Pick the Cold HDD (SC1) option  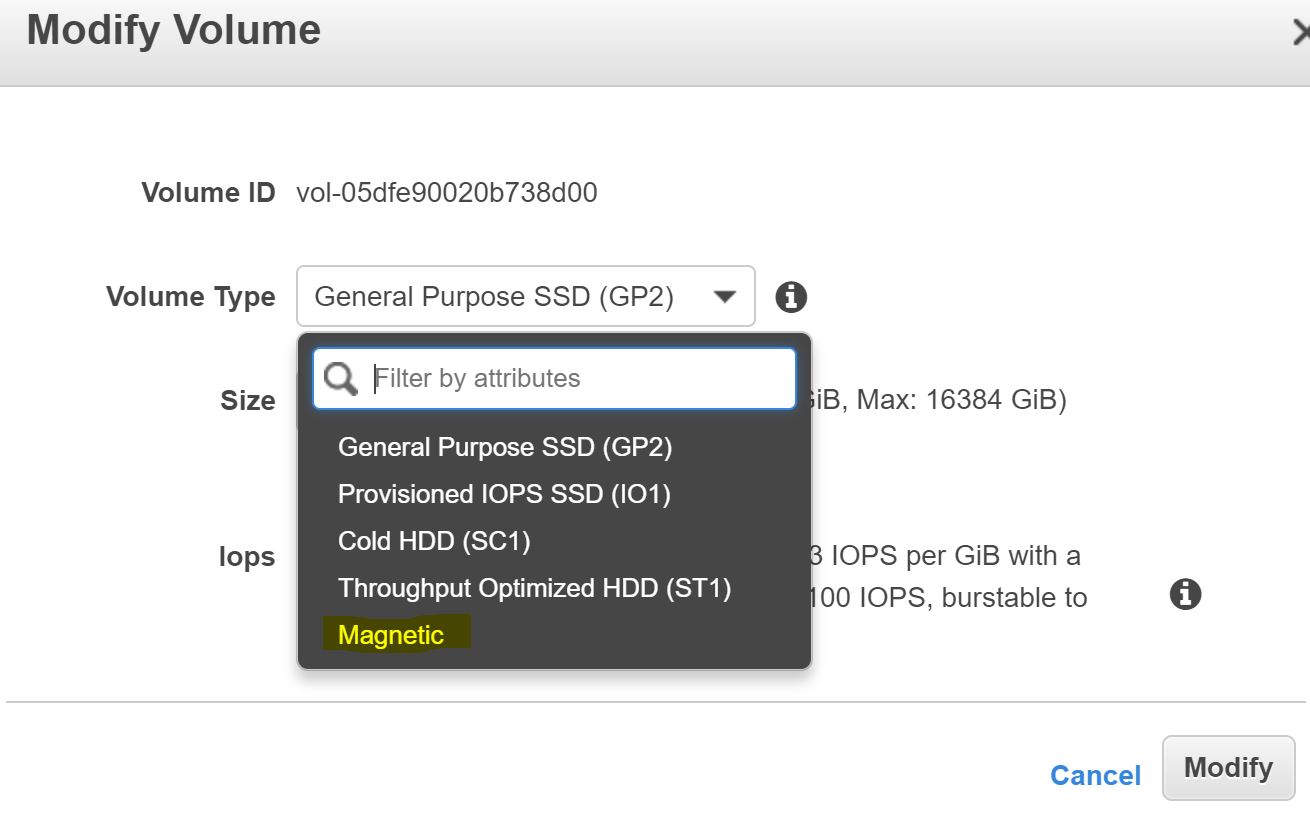[434, 541]
